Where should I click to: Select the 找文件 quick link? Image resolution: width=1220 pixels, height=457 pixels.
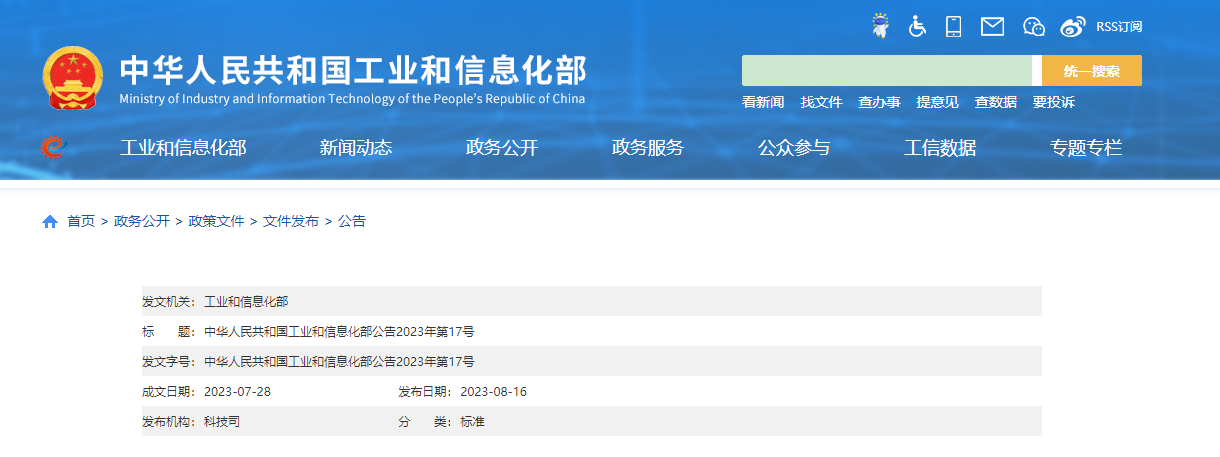tap(821, 102)
